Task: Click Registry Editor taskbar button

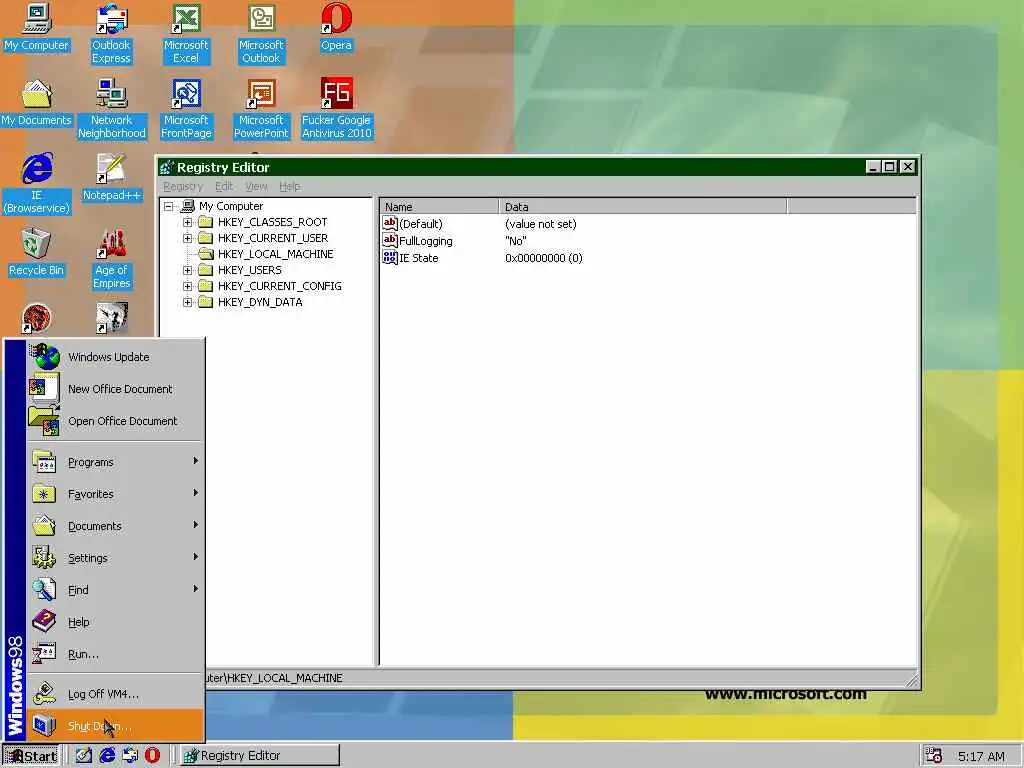Action: (260, 756)
